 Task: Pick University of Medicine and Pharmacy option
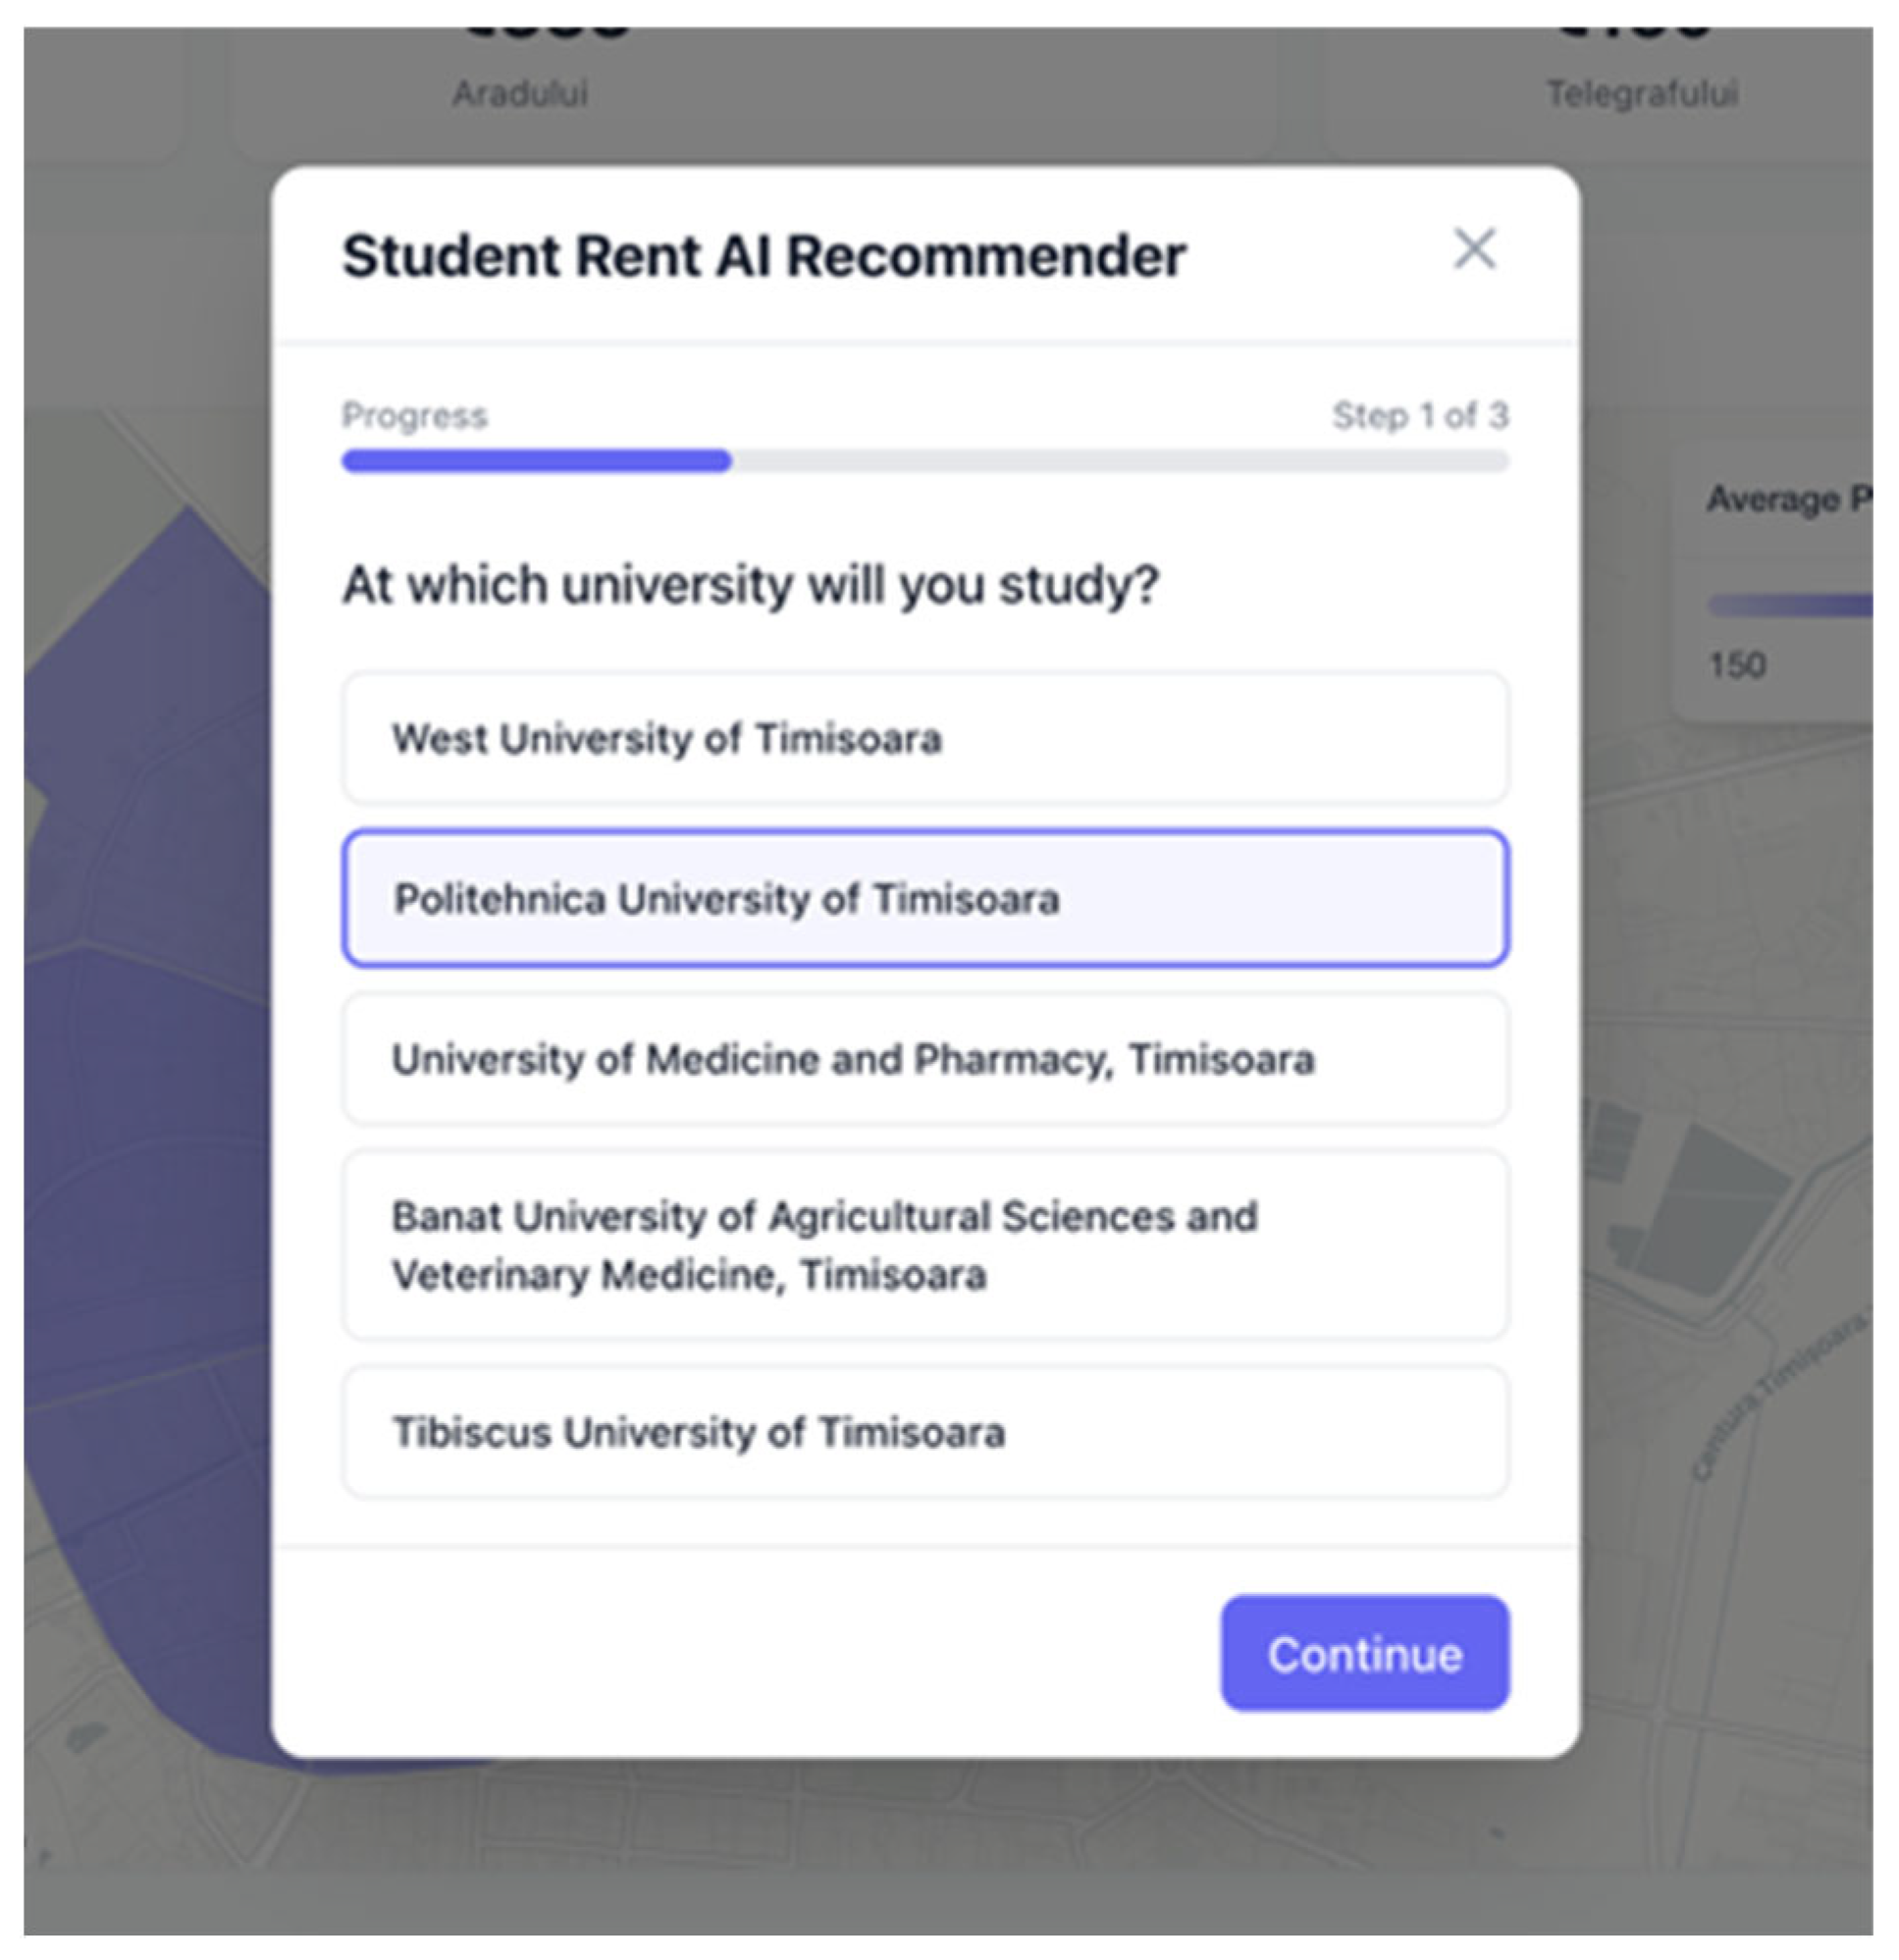click(925, 1059)
